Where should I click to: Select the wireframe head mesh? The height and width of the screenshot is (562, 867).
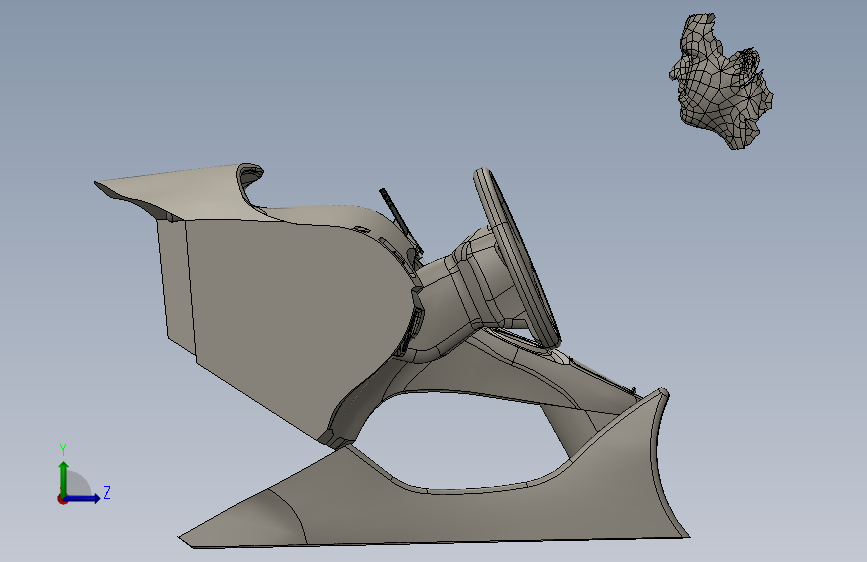pos(720,81)
